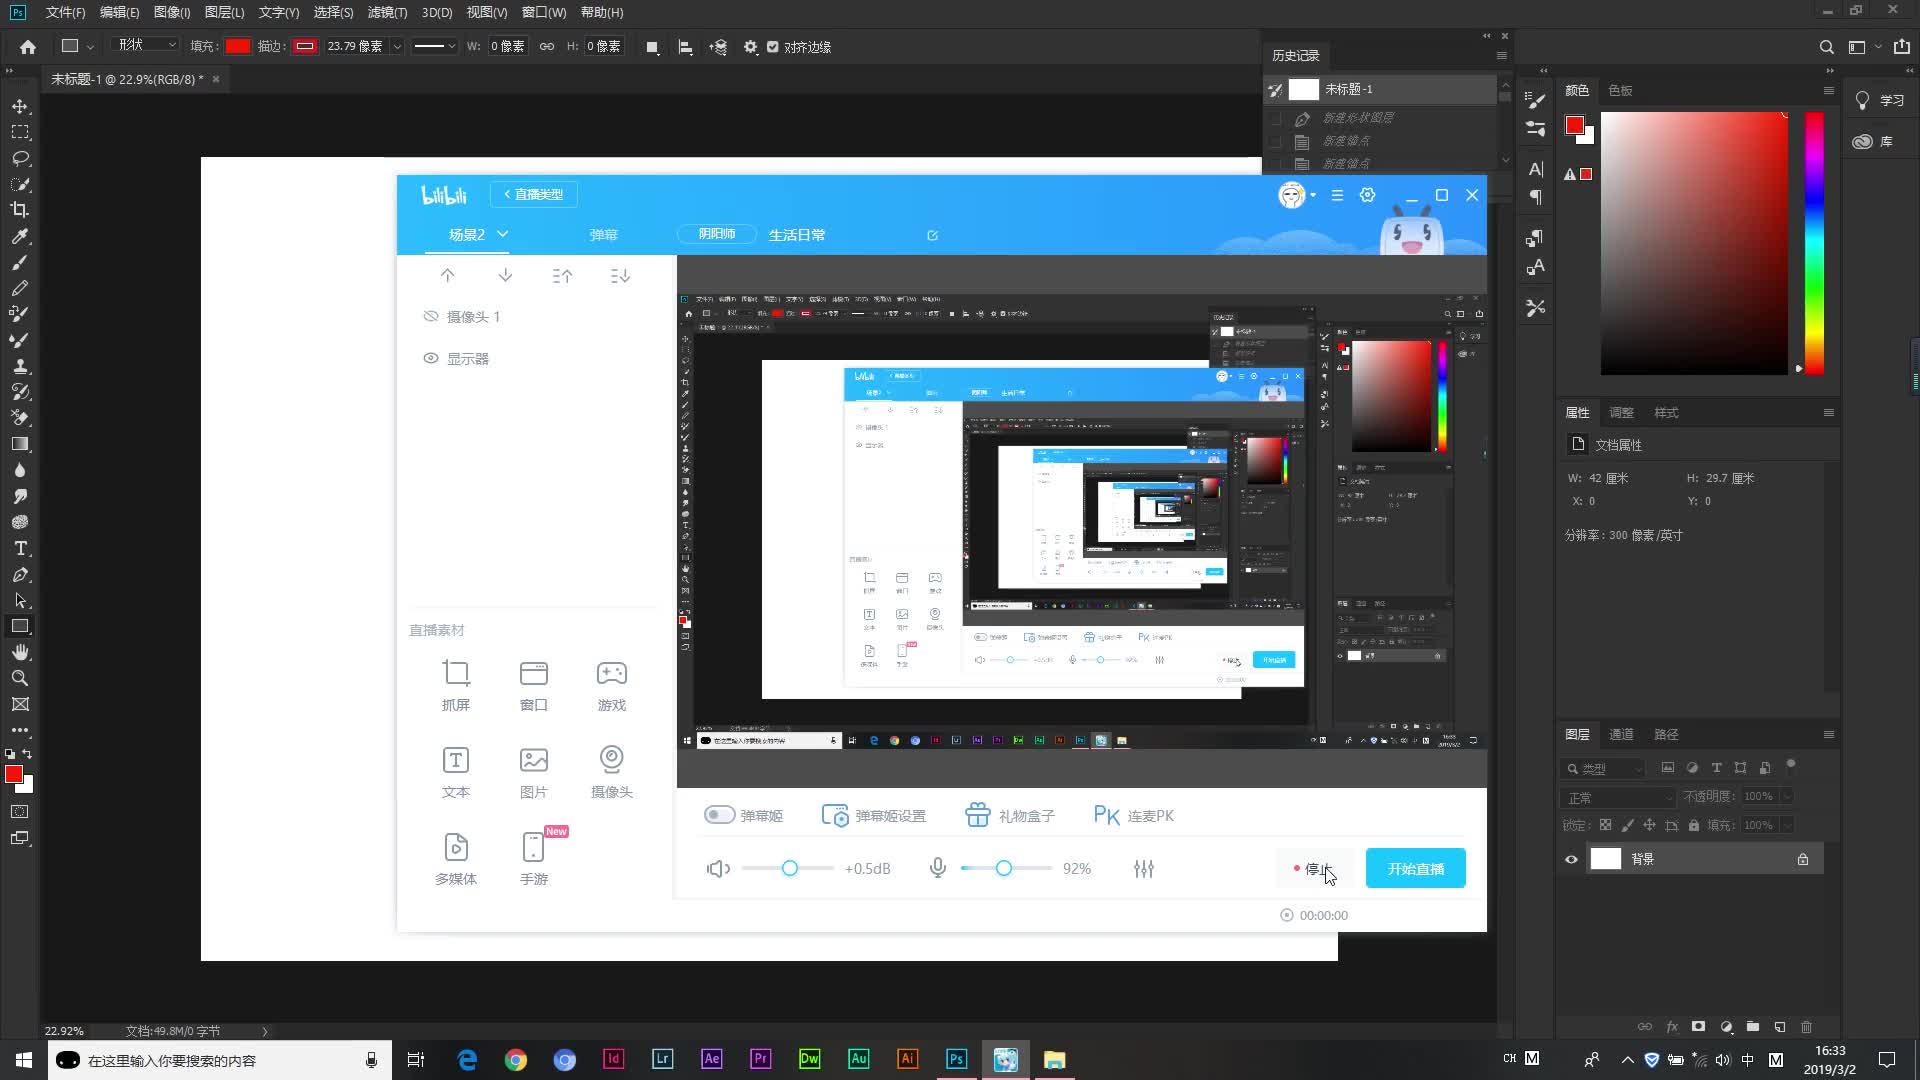The image size is (1920, 1080).
Task: Open the 滤镜(T) filter menu
Action: tap(386, 12)
